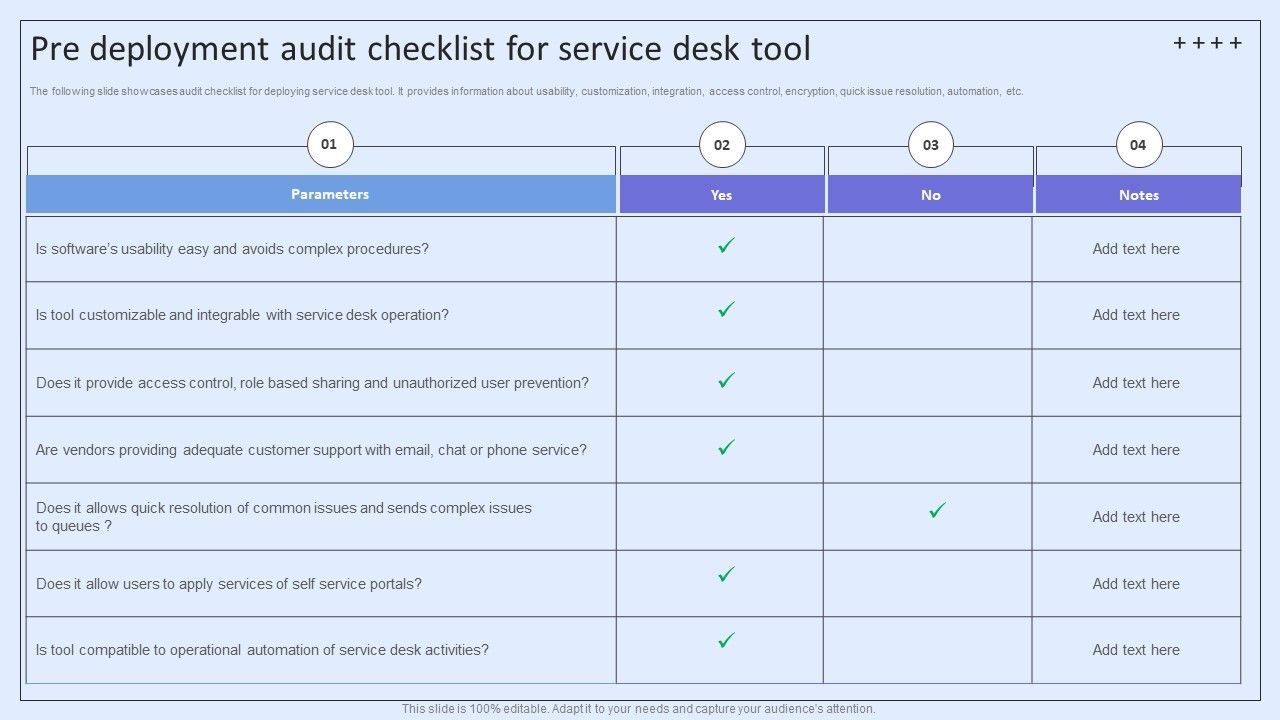Click 'Are vendors providing adequate customer support' question
1280x720 pixels.
[311, 450]
